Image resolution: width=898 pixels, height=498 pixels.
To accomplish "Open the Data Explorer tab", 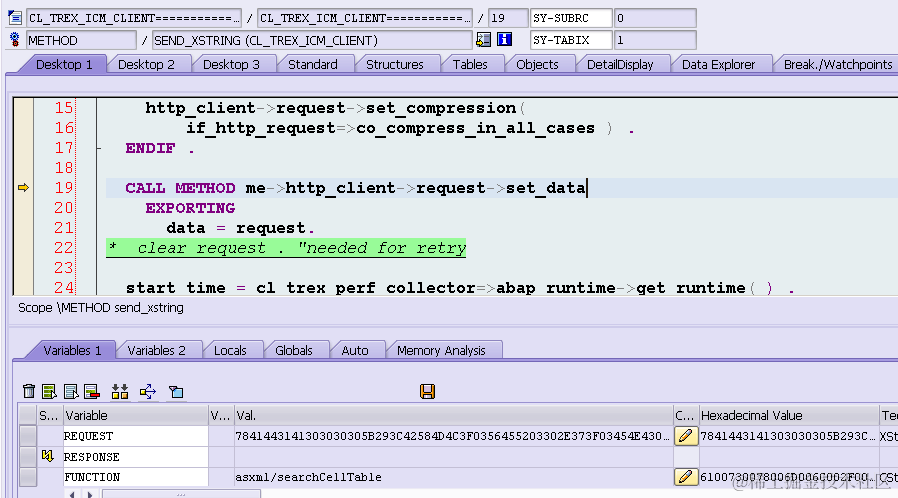I will (718, 64).
